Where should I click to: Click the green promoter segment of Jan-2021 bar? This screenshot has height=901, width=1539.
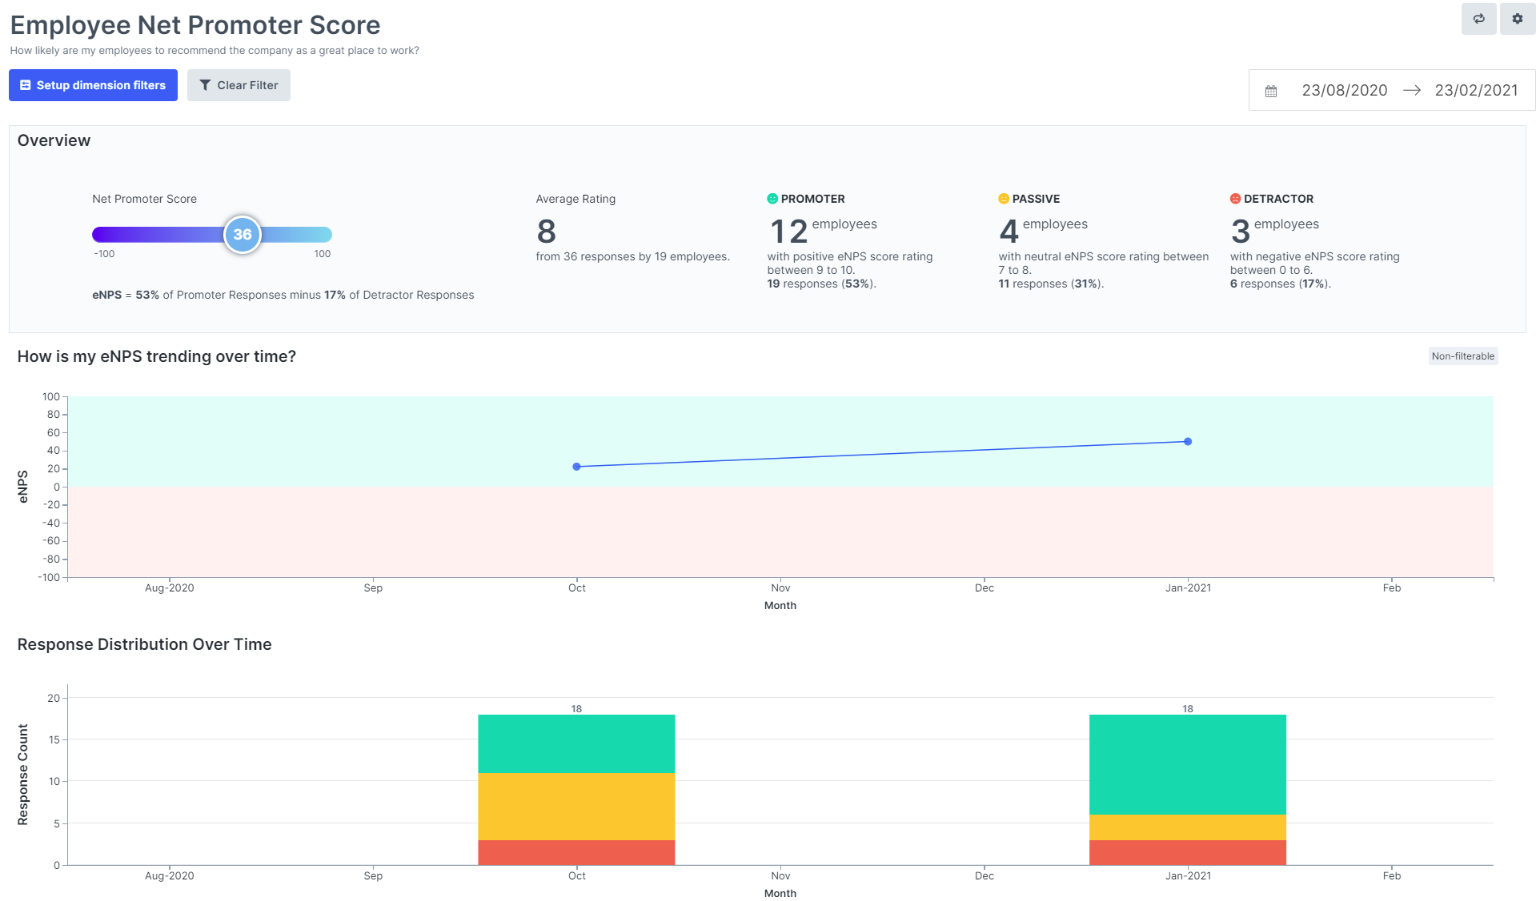pos(1187,764)
